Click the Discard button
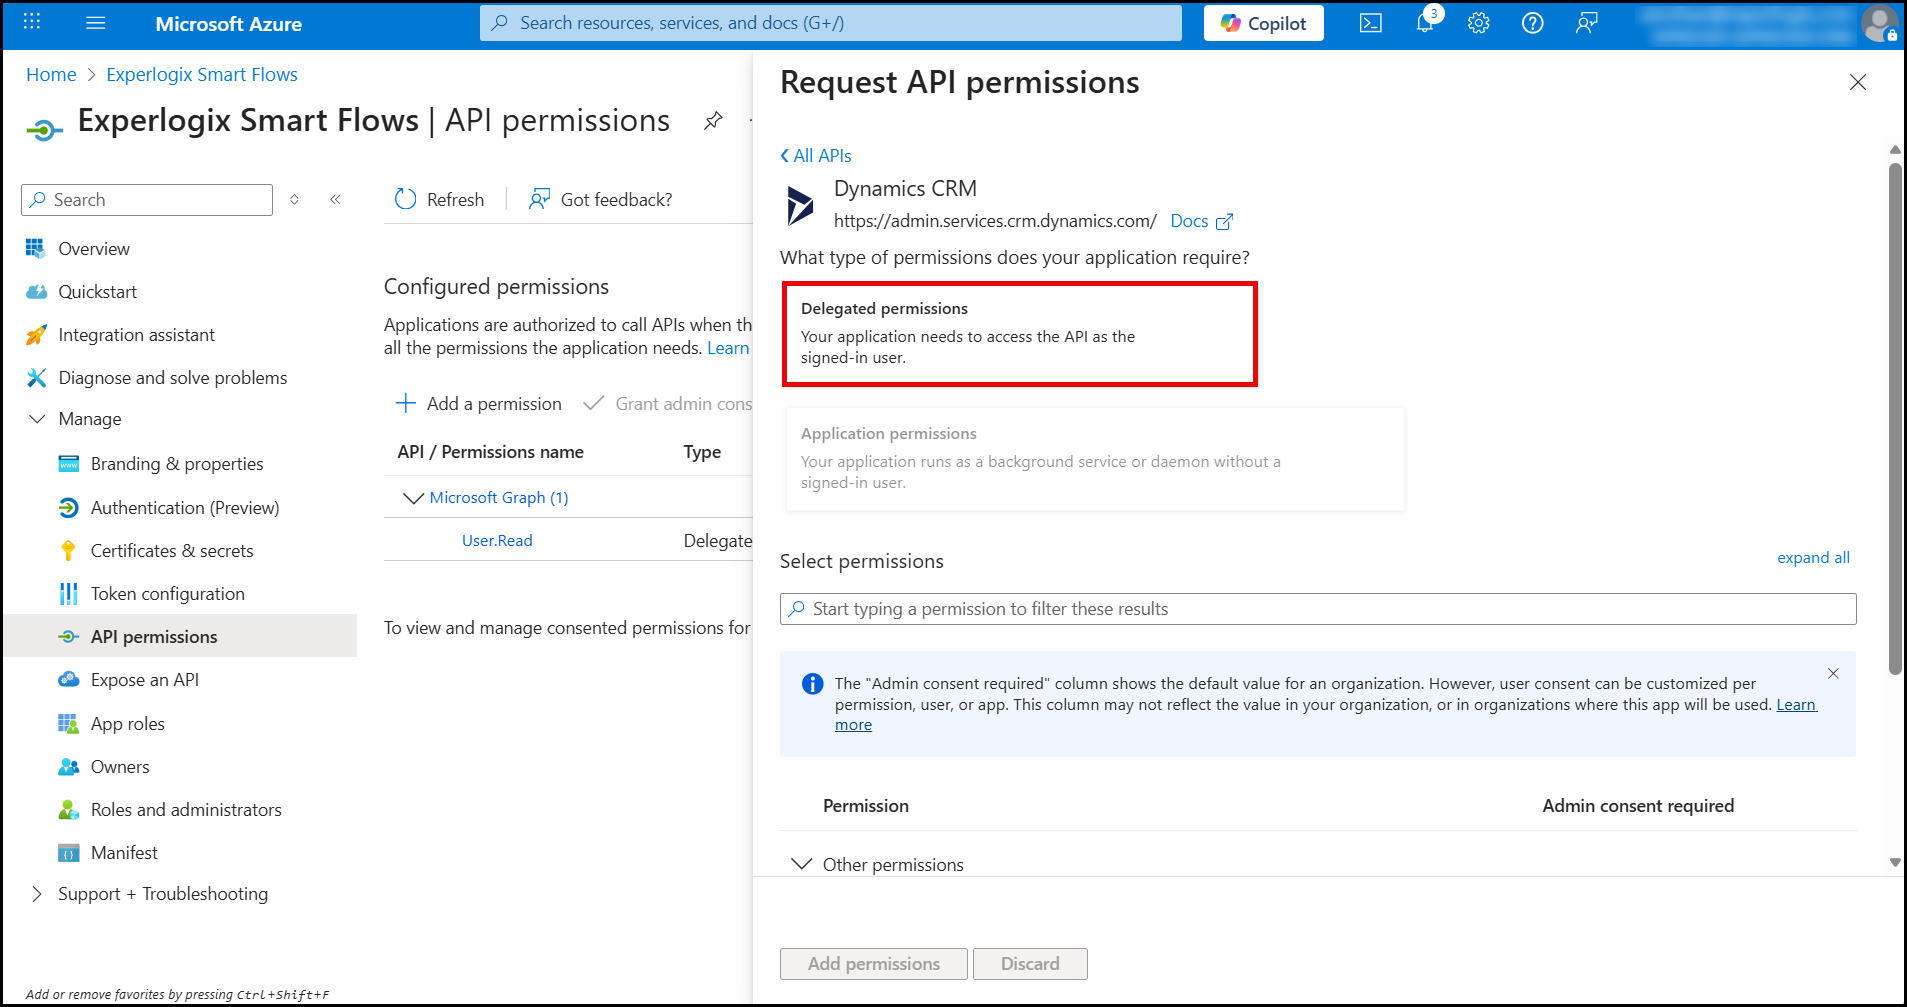The image size is (1907, 1007). click(x=1030, y=964)
